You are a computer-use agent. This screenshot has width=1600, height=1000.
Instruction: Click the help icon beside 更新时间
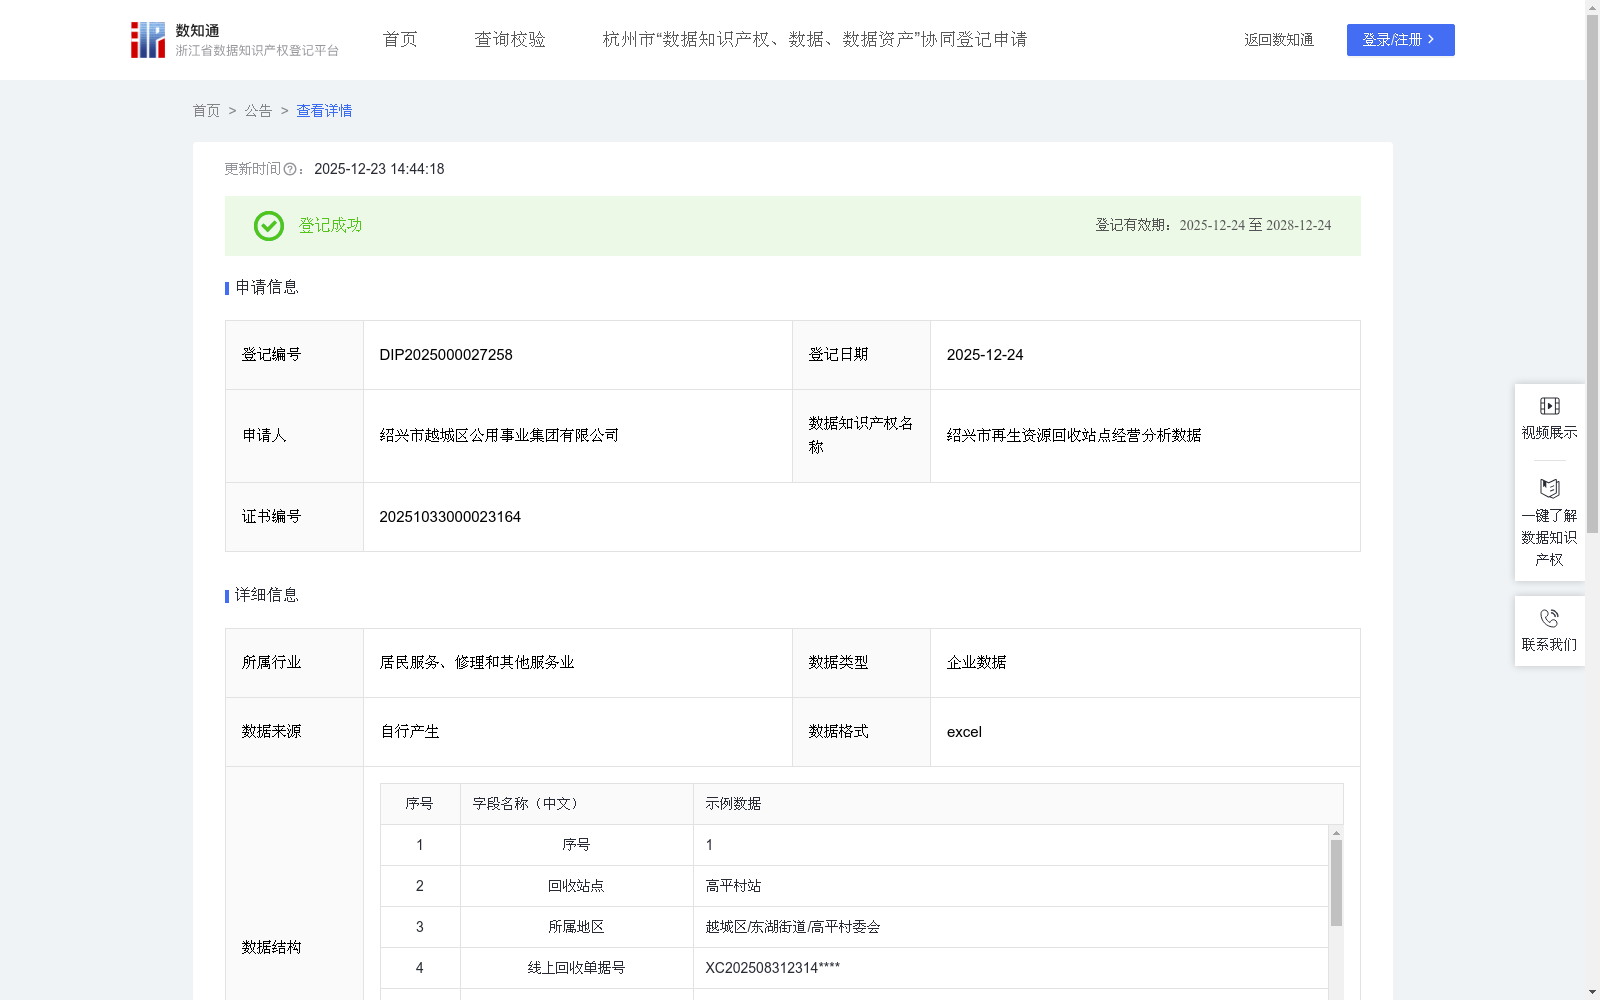coord(290,169)
